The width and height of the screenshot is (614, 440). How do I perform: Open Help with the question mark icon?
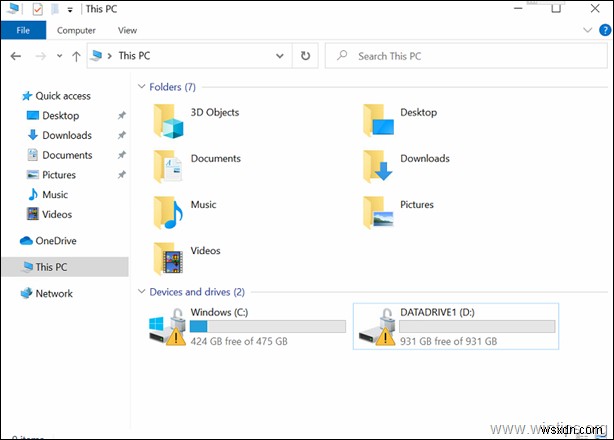[605, 30]
